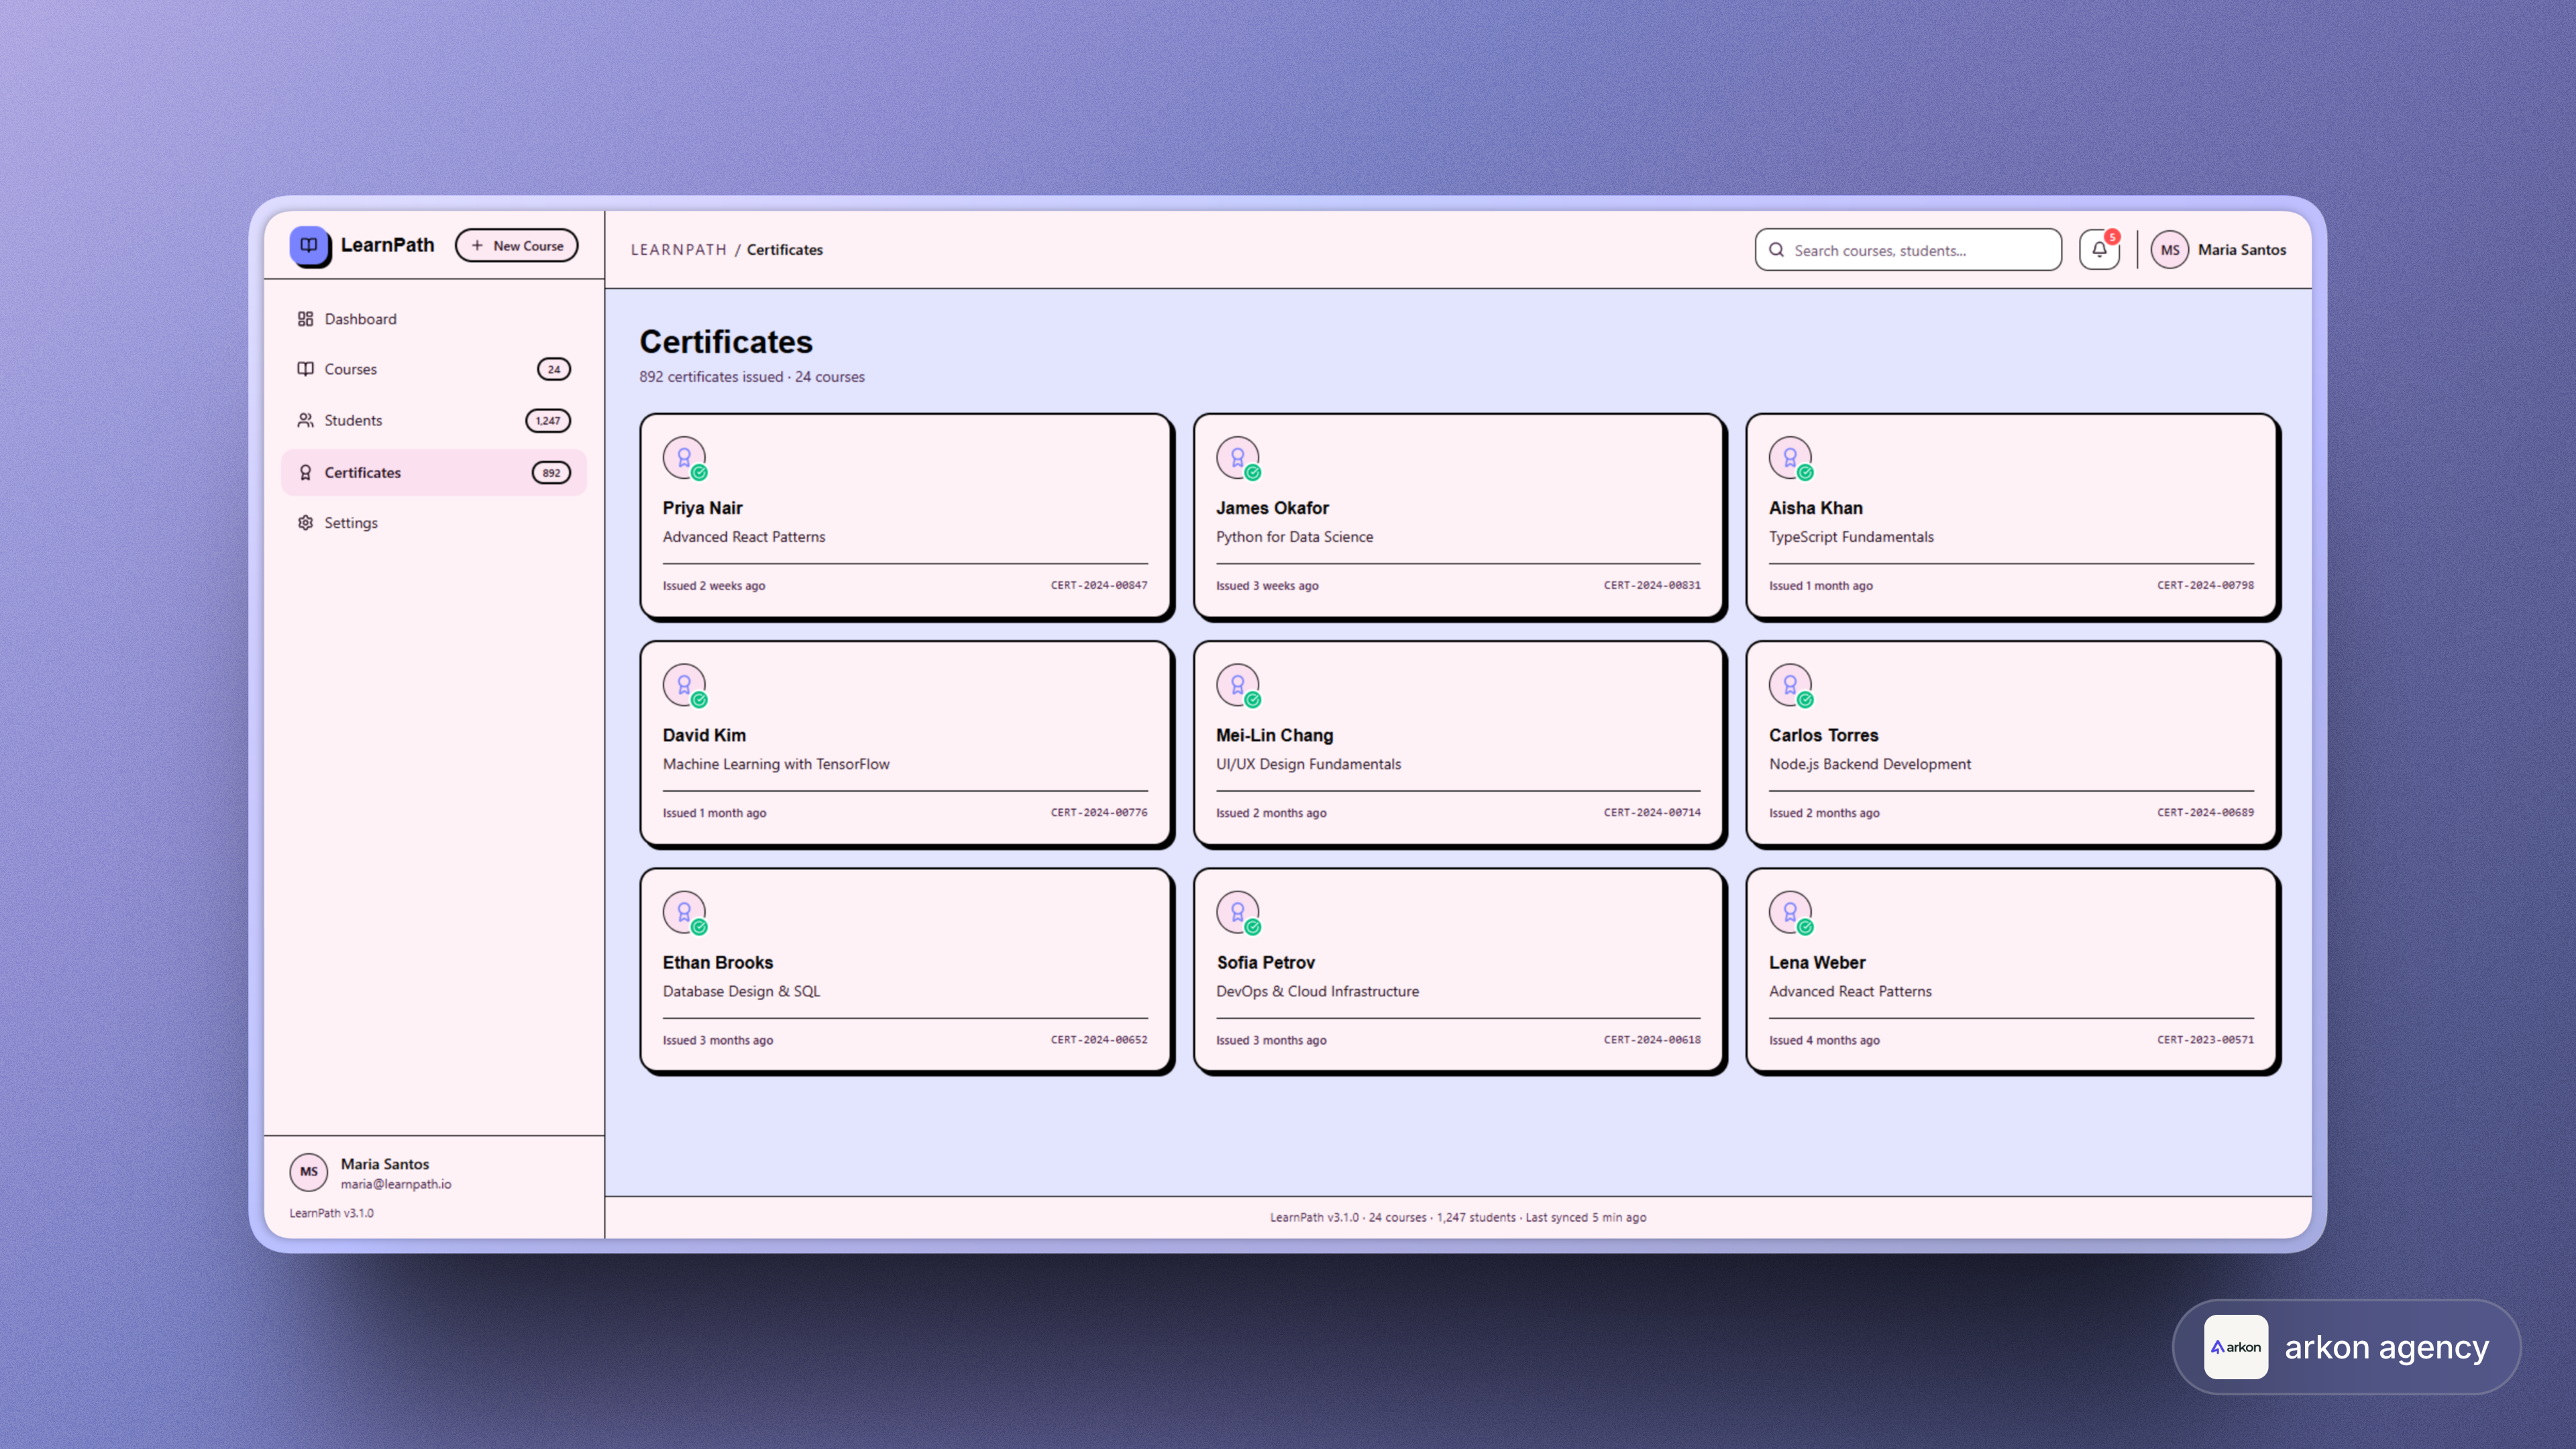Viewport: 2576px width, 1449px height.
Task: Open the Dashboard menu item
Action: pos(433,319)
